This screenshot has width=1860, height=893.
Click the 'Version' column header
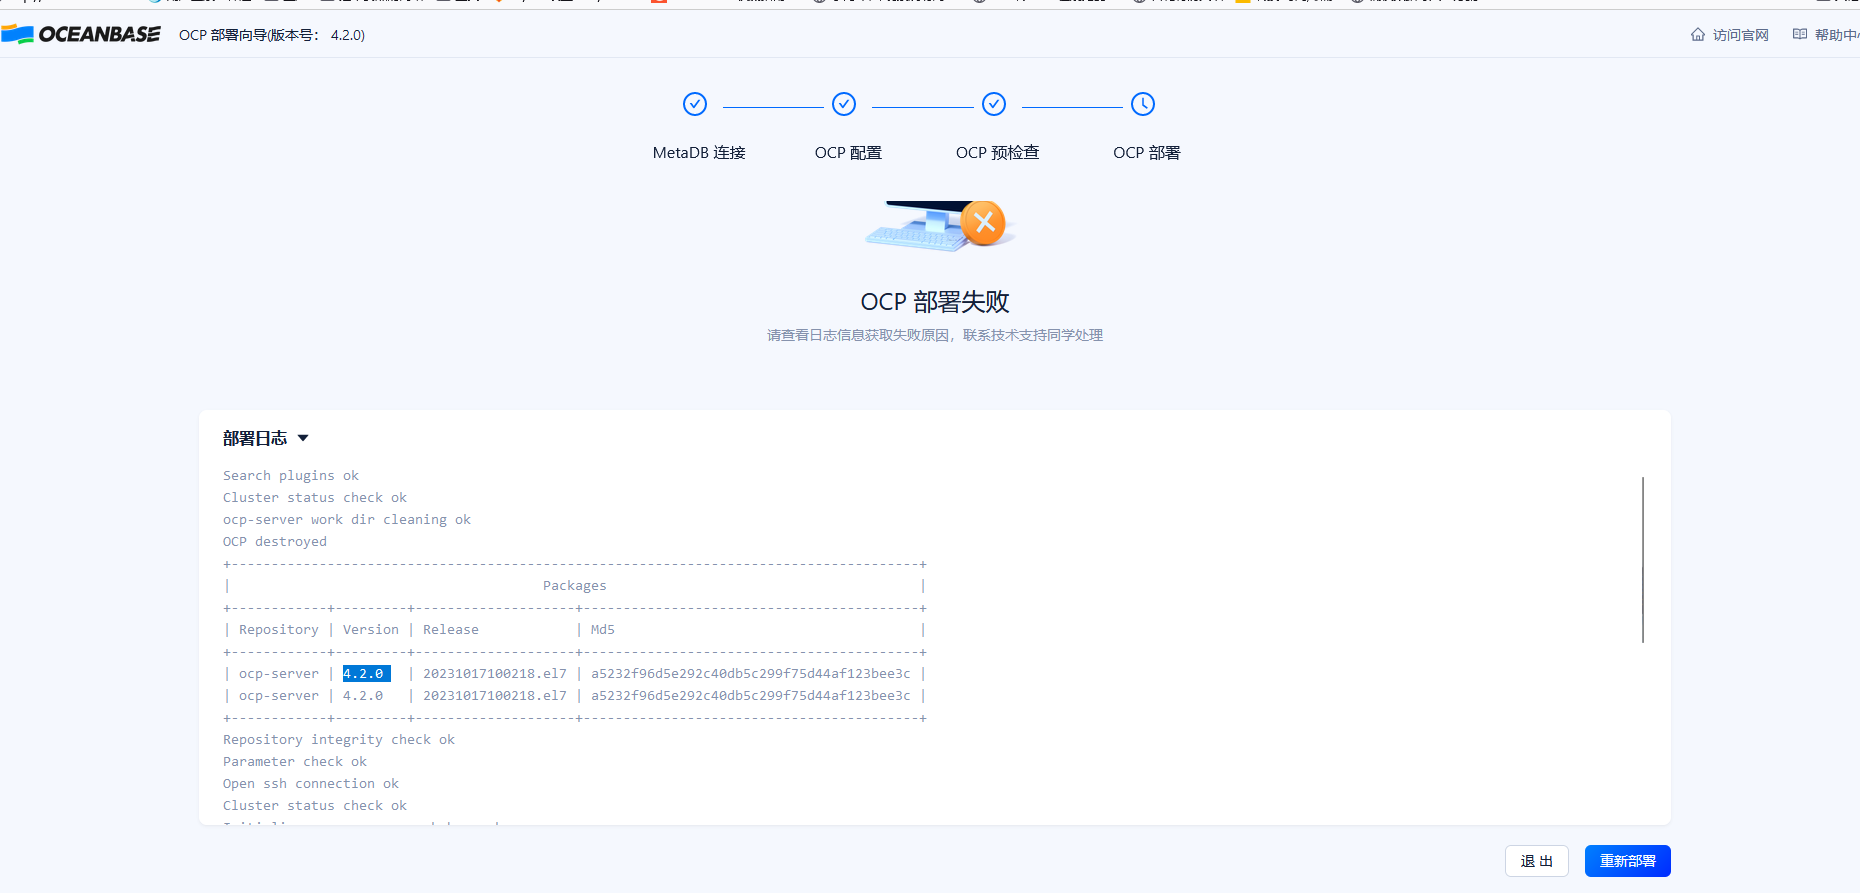click(371, 630)
